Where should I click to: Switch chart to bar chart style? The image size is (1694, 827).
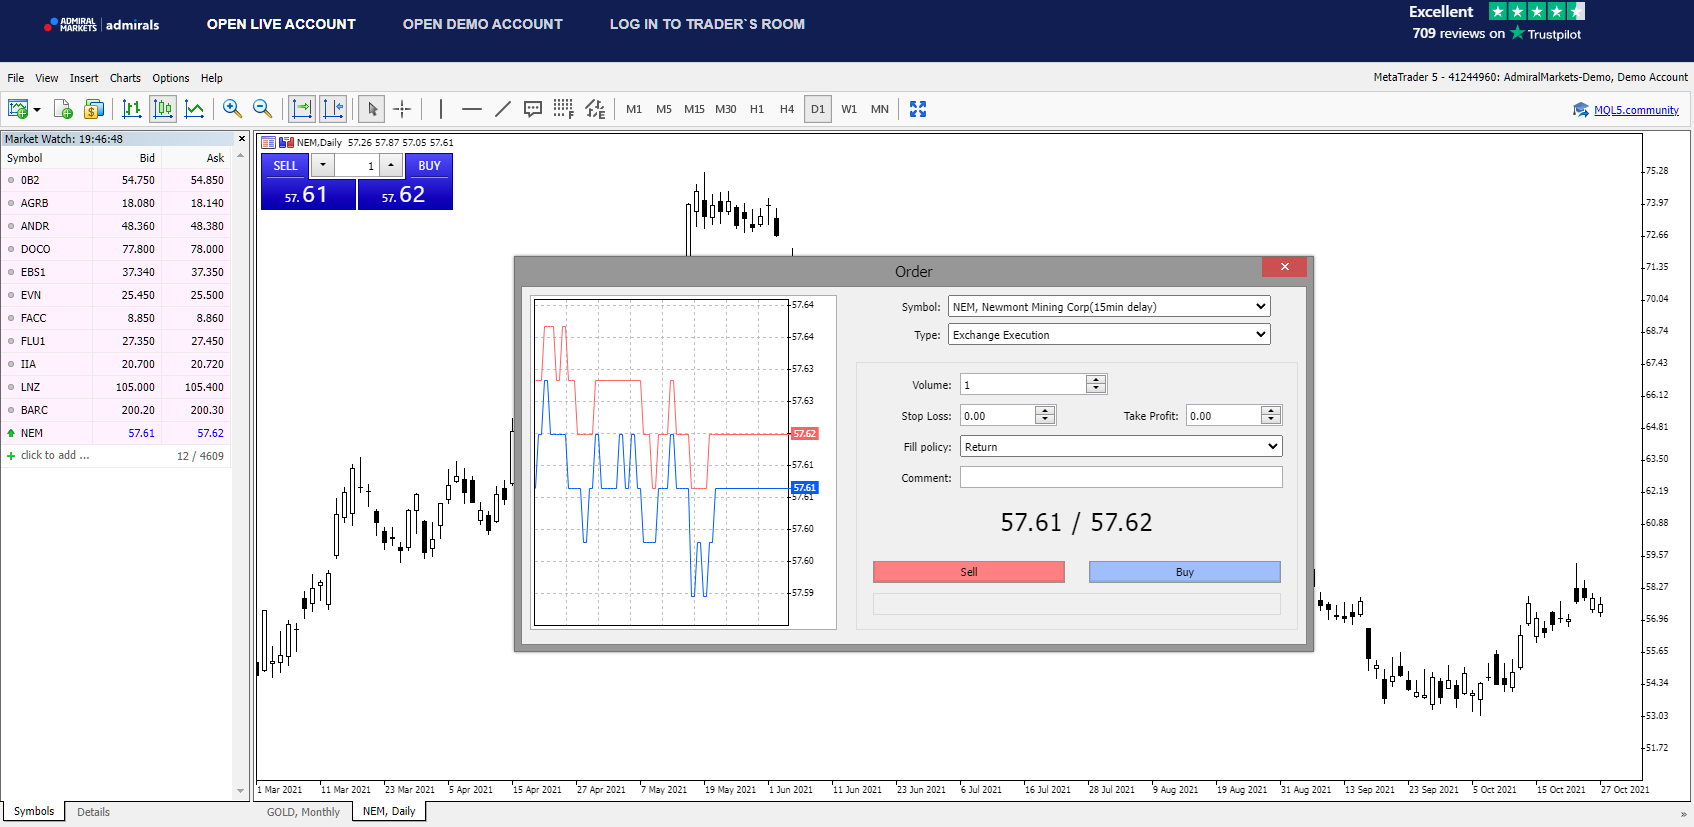coord(132,109)
